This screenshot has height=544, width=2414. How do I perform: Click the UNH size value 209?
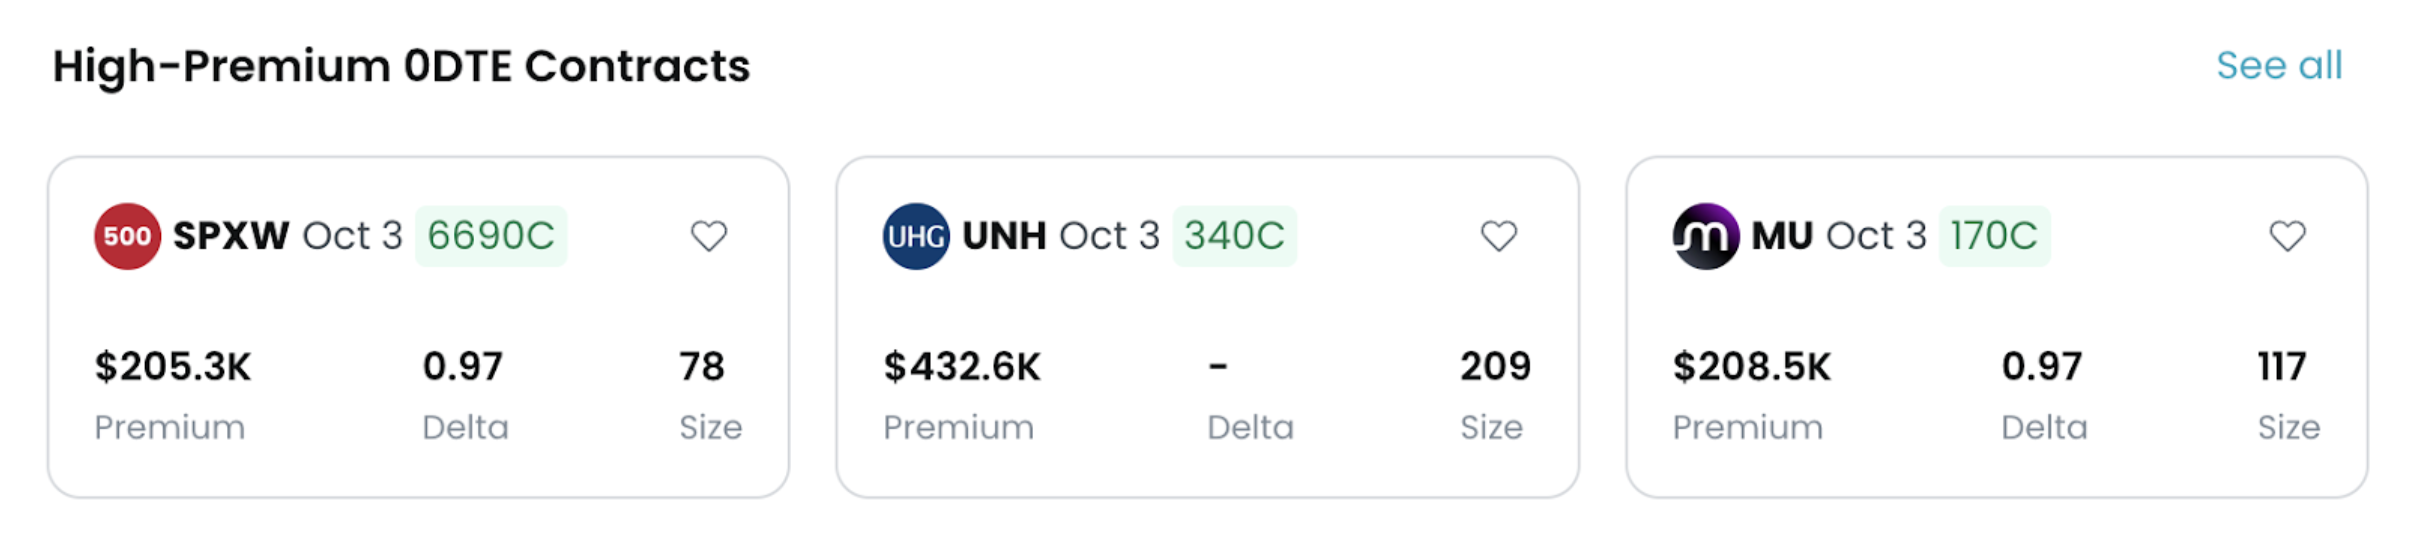(x=1495, y=367)
